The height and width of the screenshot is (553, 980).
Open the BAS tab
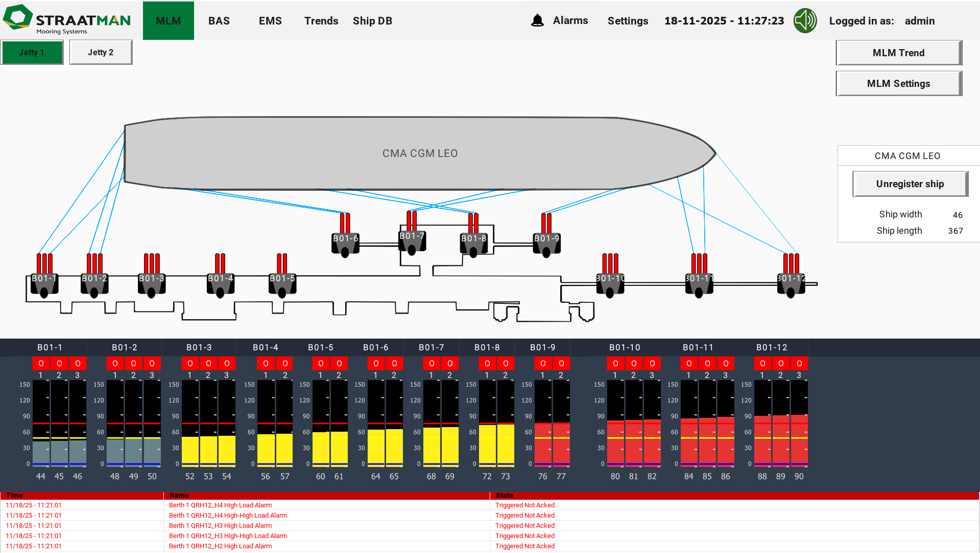click(x=219, y=21)
